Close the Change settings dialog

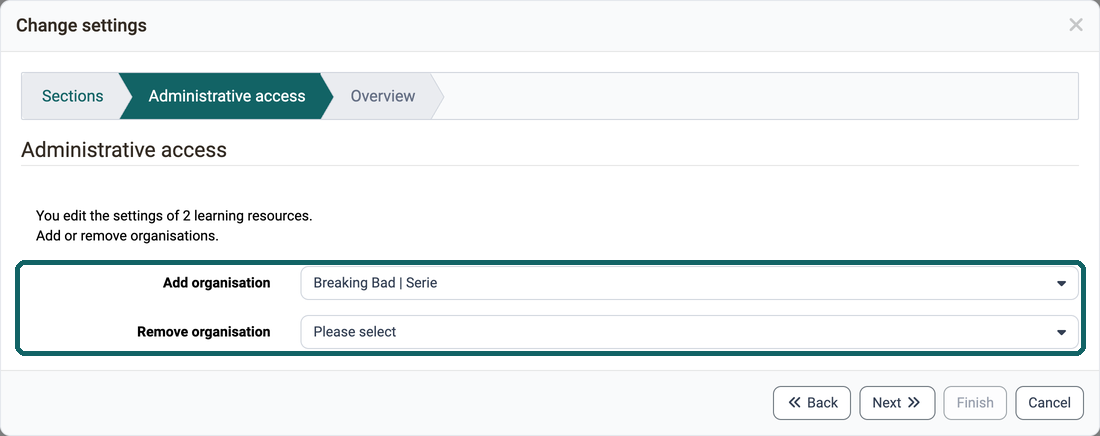coord(1075,25)
